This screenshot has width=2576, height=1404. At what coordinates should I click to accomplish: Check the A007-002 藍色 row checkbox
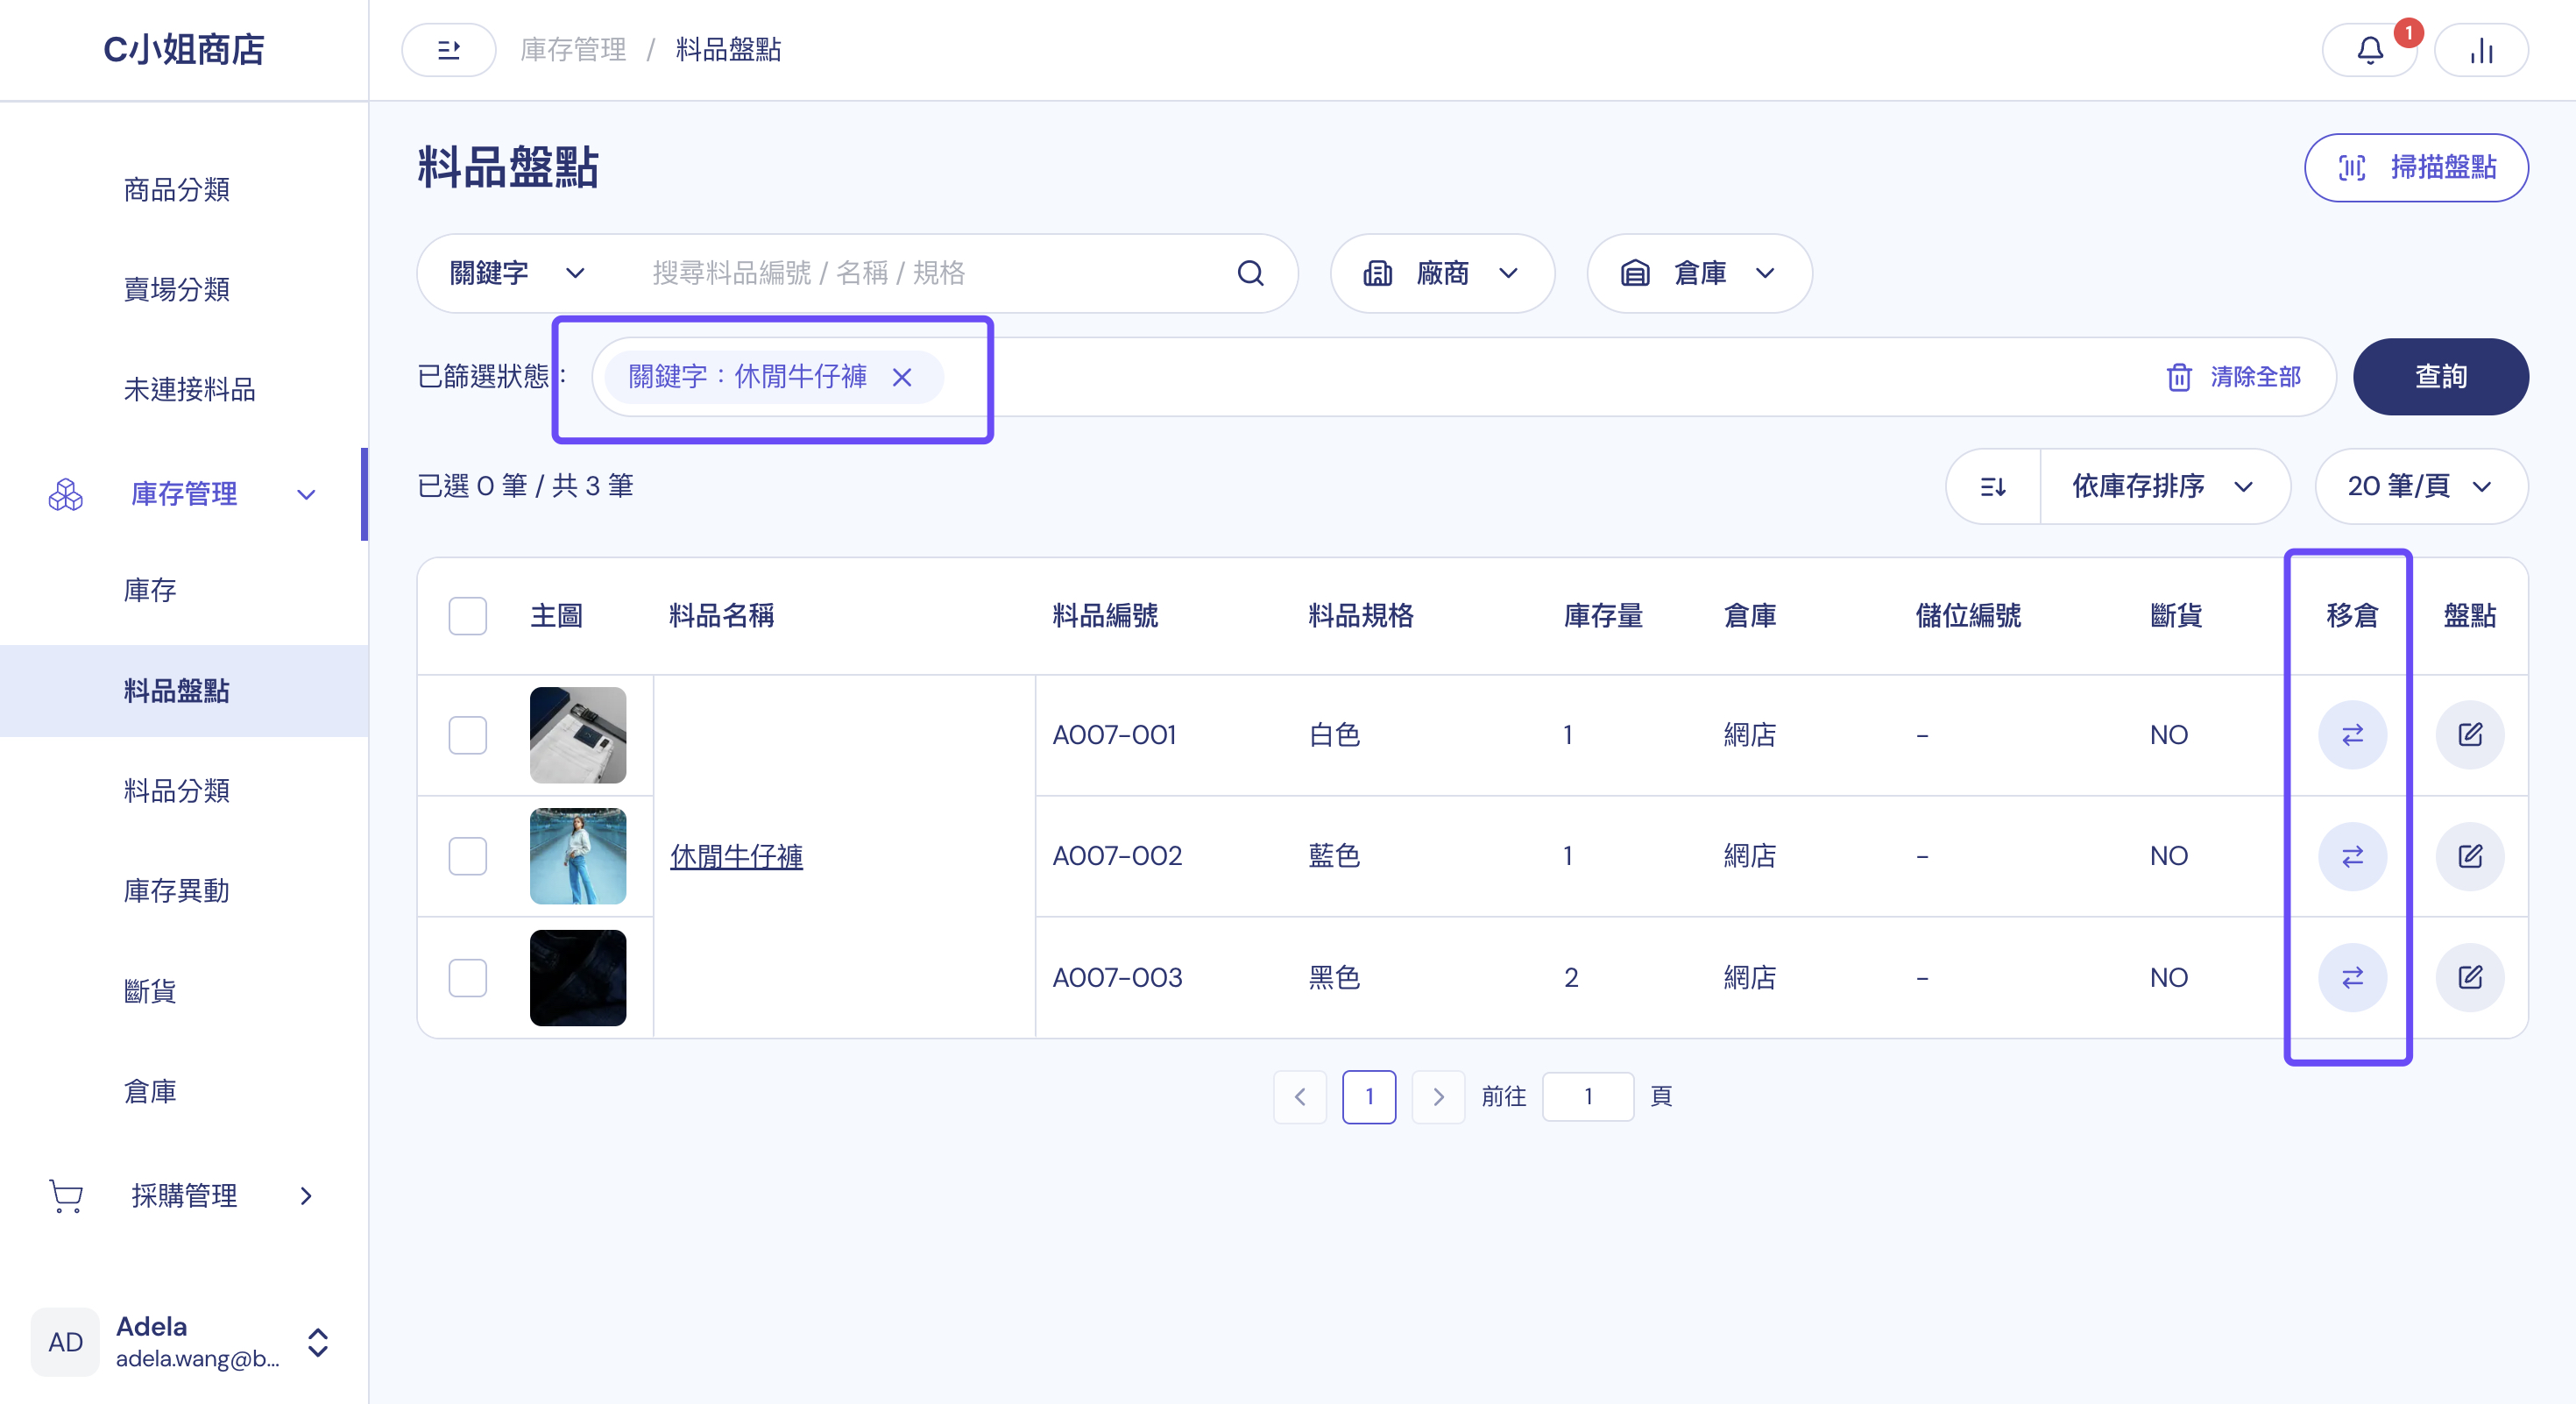(467, 856)
